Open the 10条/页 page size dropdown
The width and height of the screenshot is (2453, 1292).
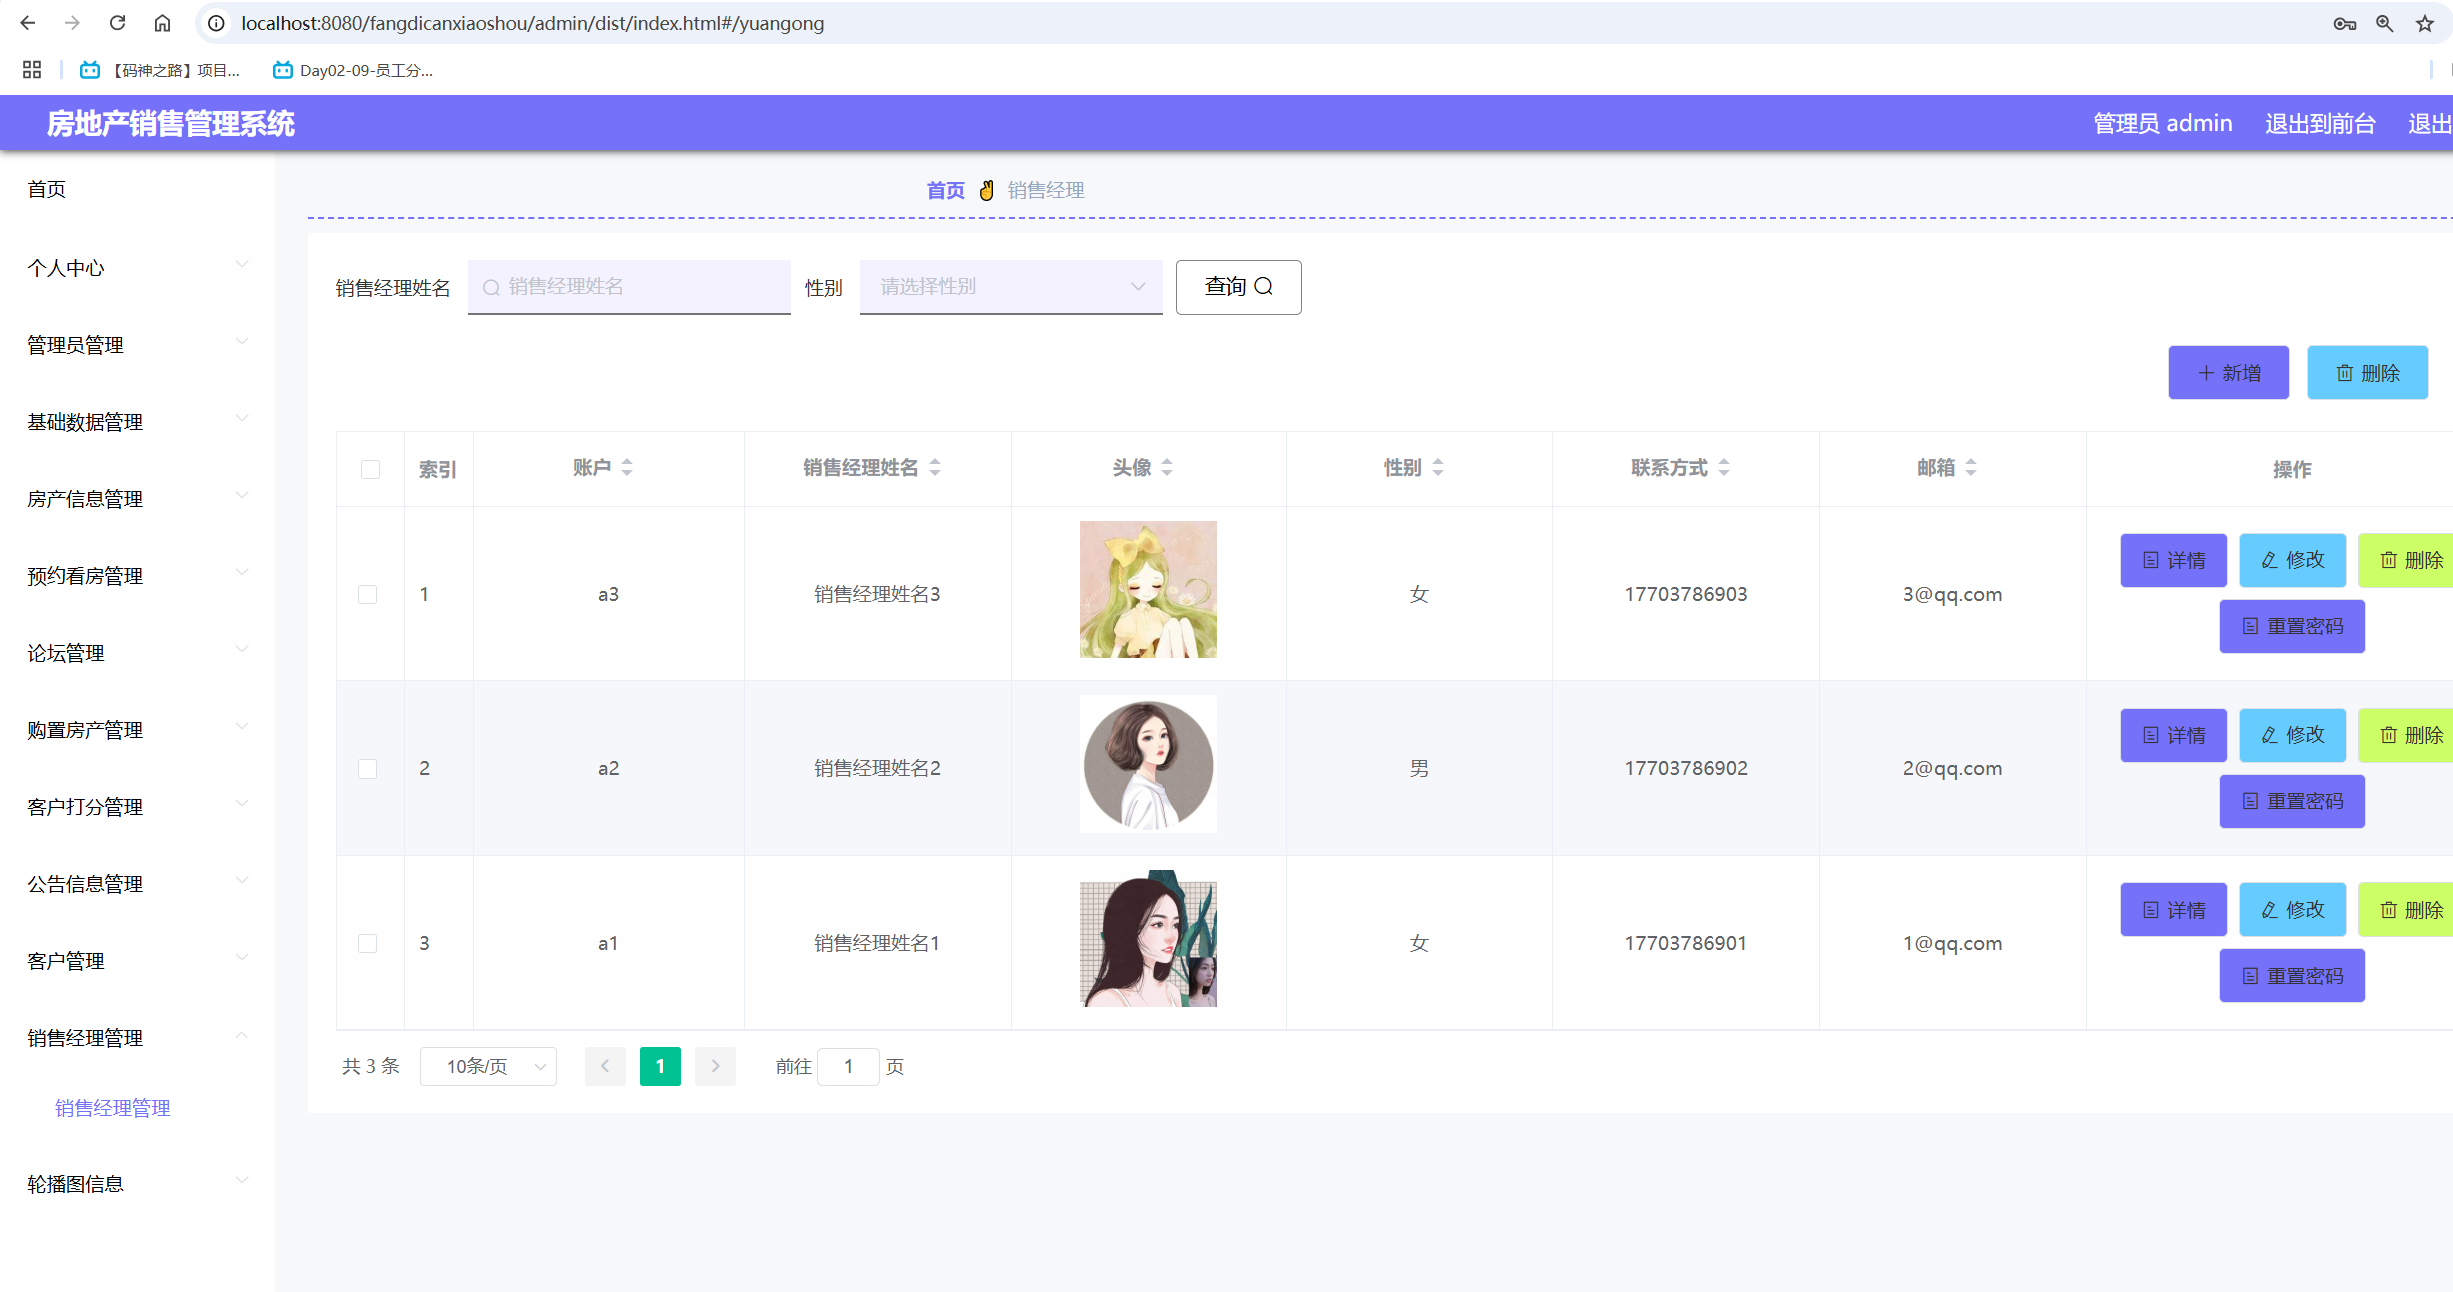[488, 1066]
